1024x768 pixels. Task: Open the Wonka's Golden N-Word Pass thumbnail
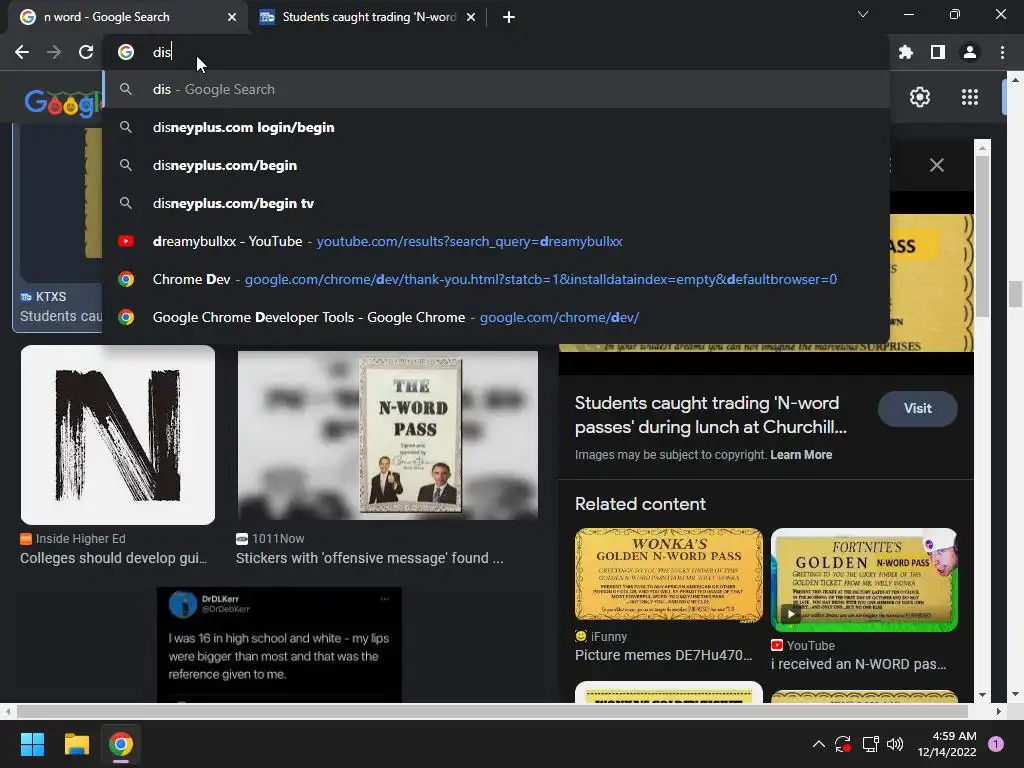(668, 574)
